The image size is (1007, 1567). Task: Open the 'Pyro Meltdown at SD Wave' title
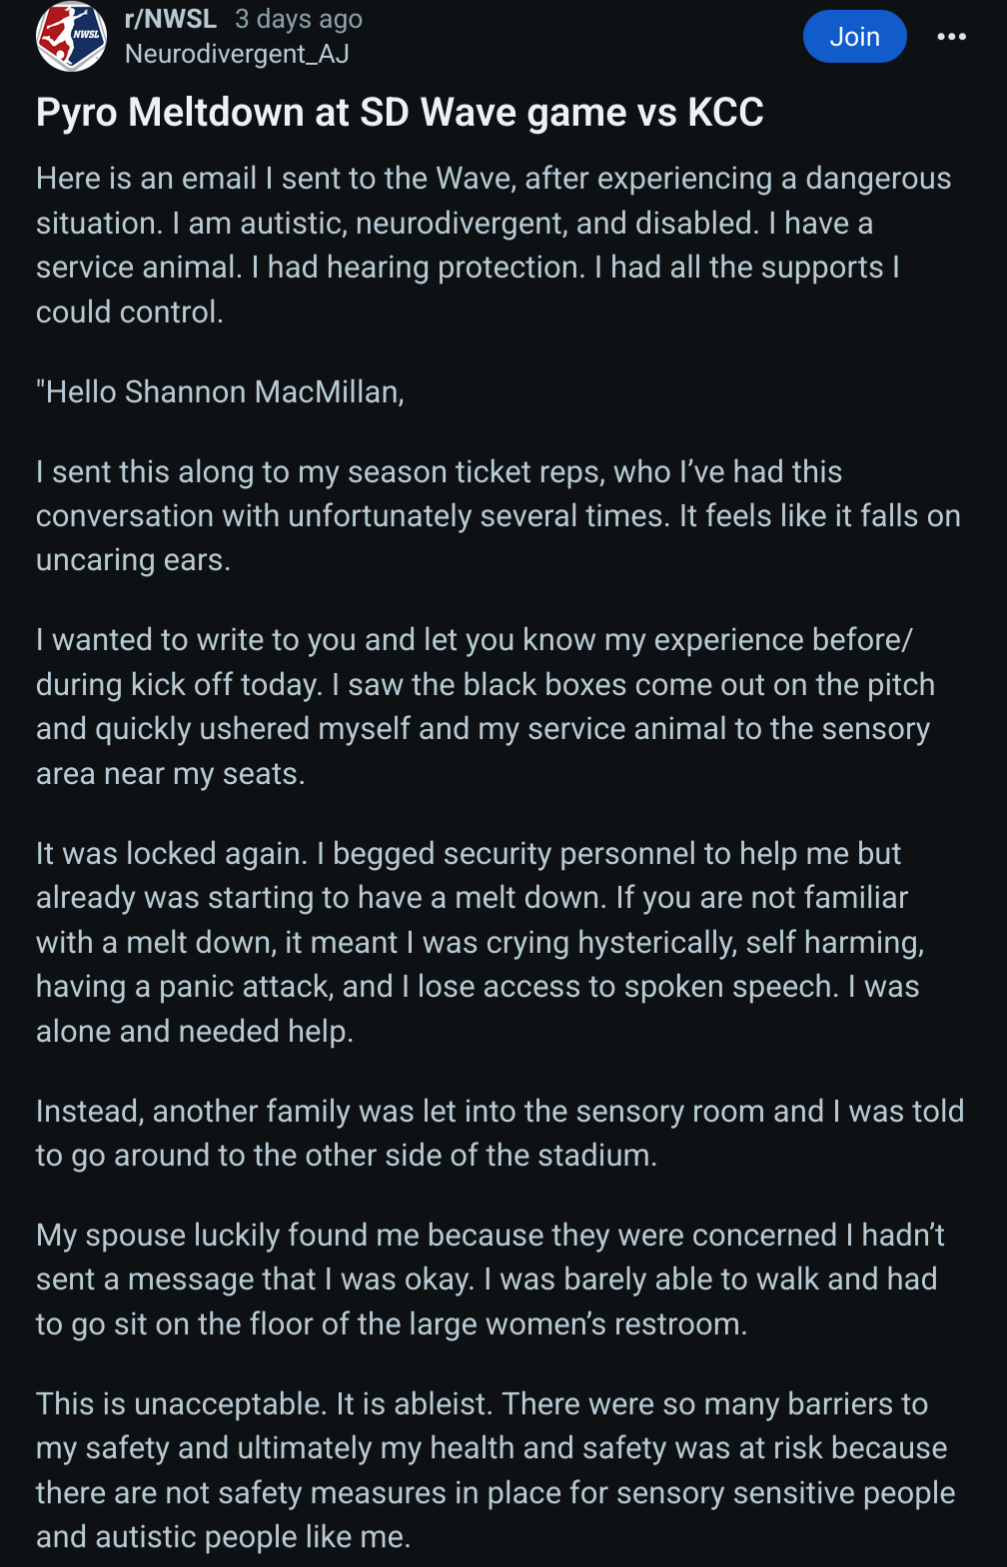[400, 112]
